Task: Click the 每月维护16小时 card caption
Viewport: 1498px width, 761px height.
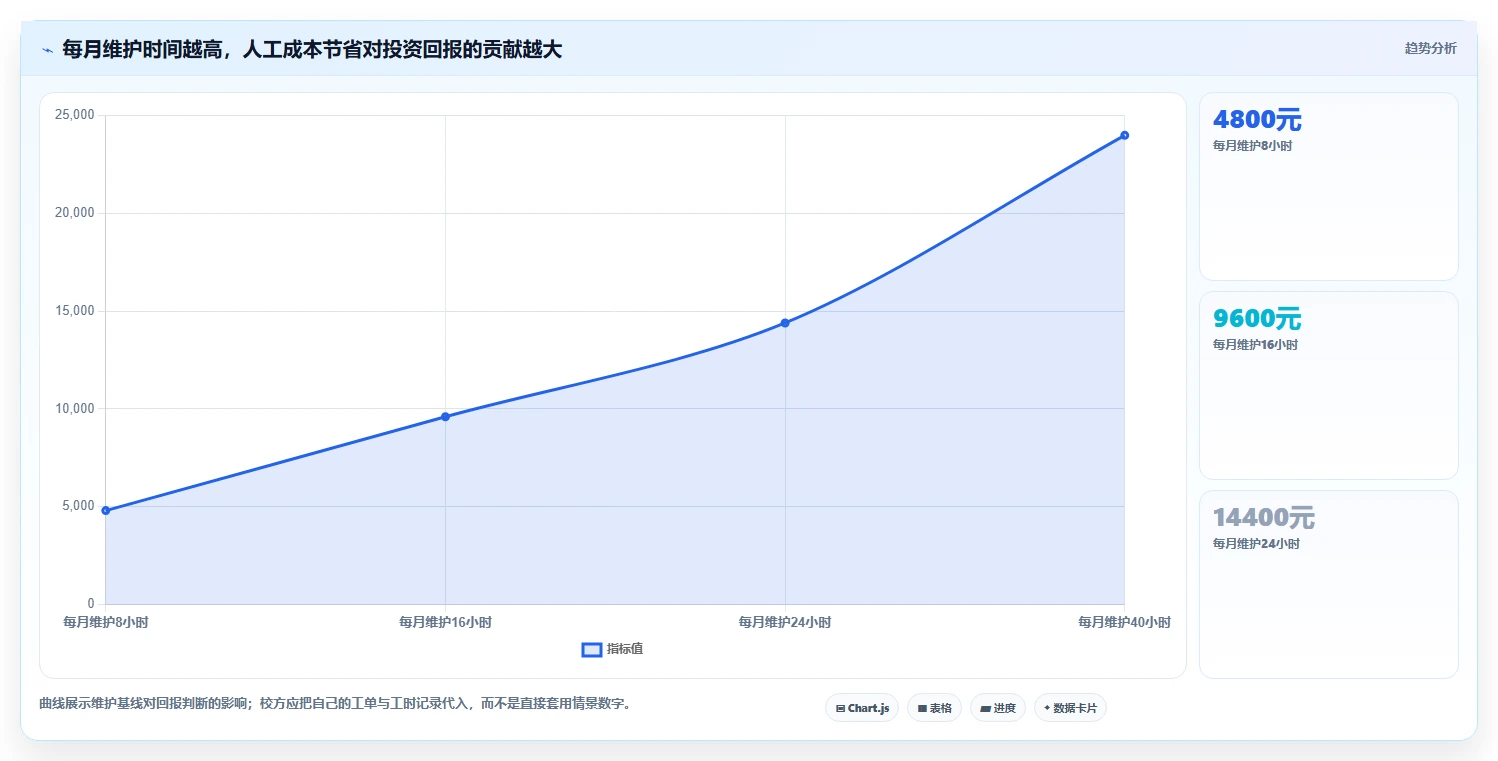Action: (1255, 345)
